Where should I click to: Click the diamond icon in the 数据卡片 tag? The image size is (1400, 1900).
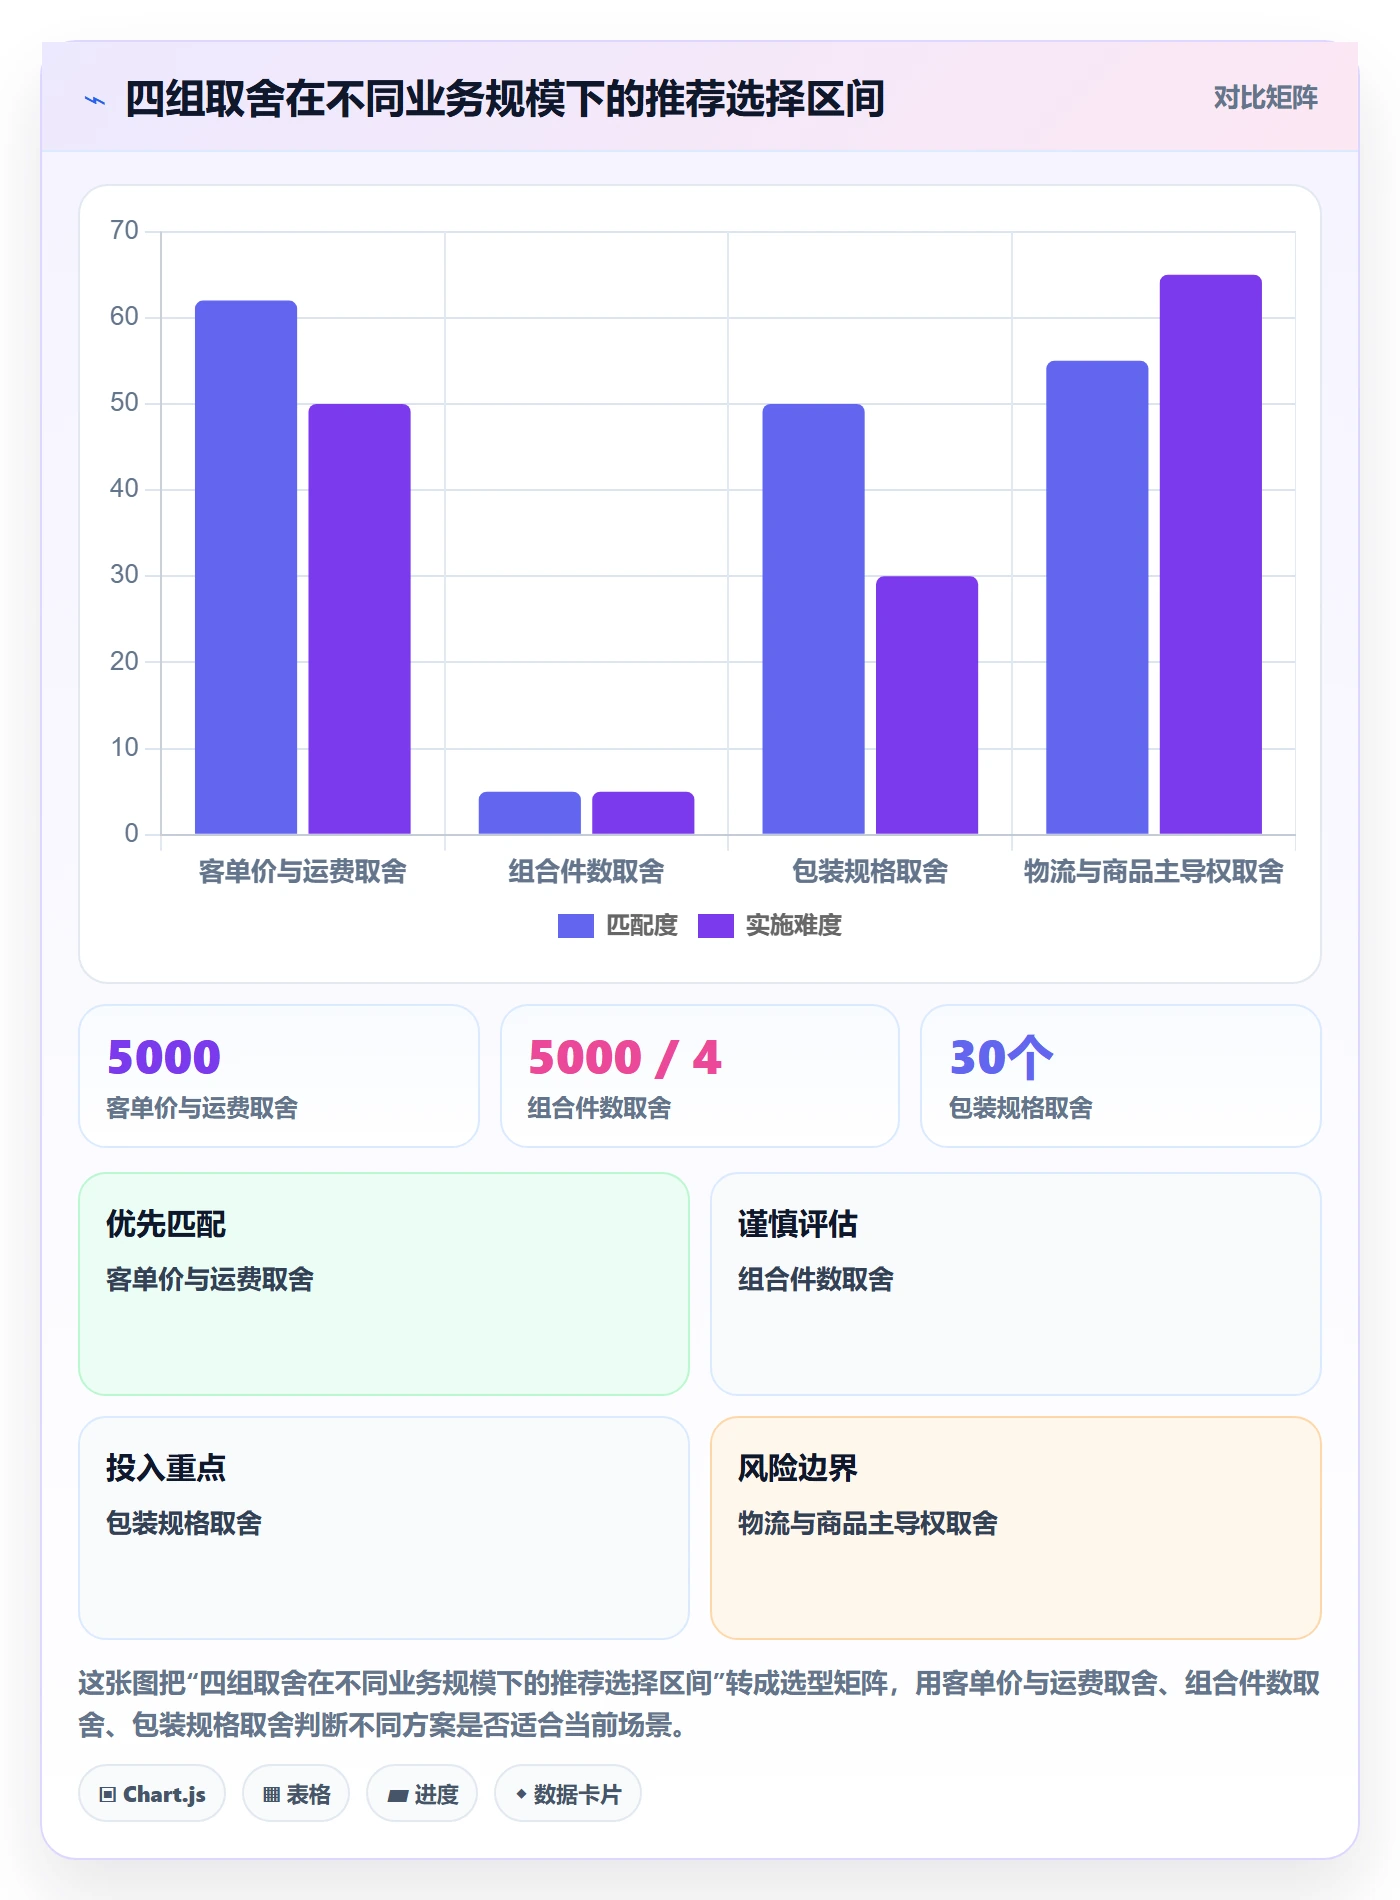(x=521, y=1795)
